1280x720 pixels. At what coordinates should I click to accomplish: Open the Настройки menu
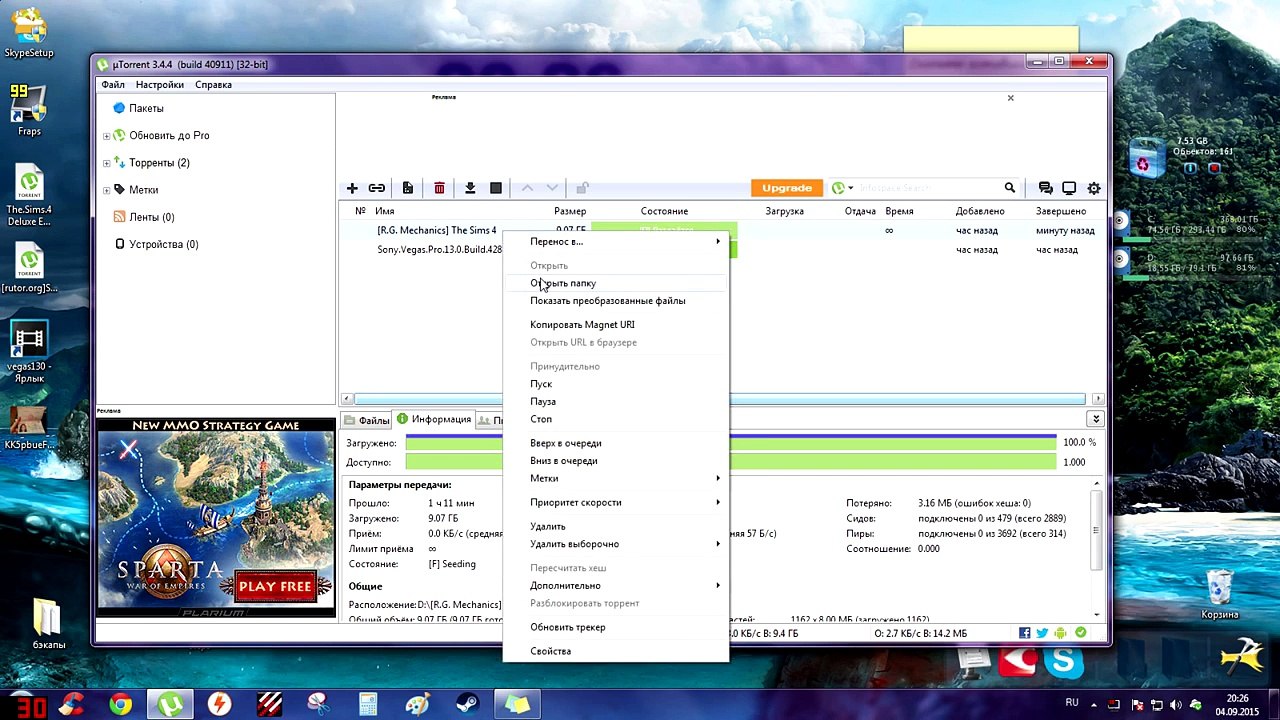(x=160, y=85)
